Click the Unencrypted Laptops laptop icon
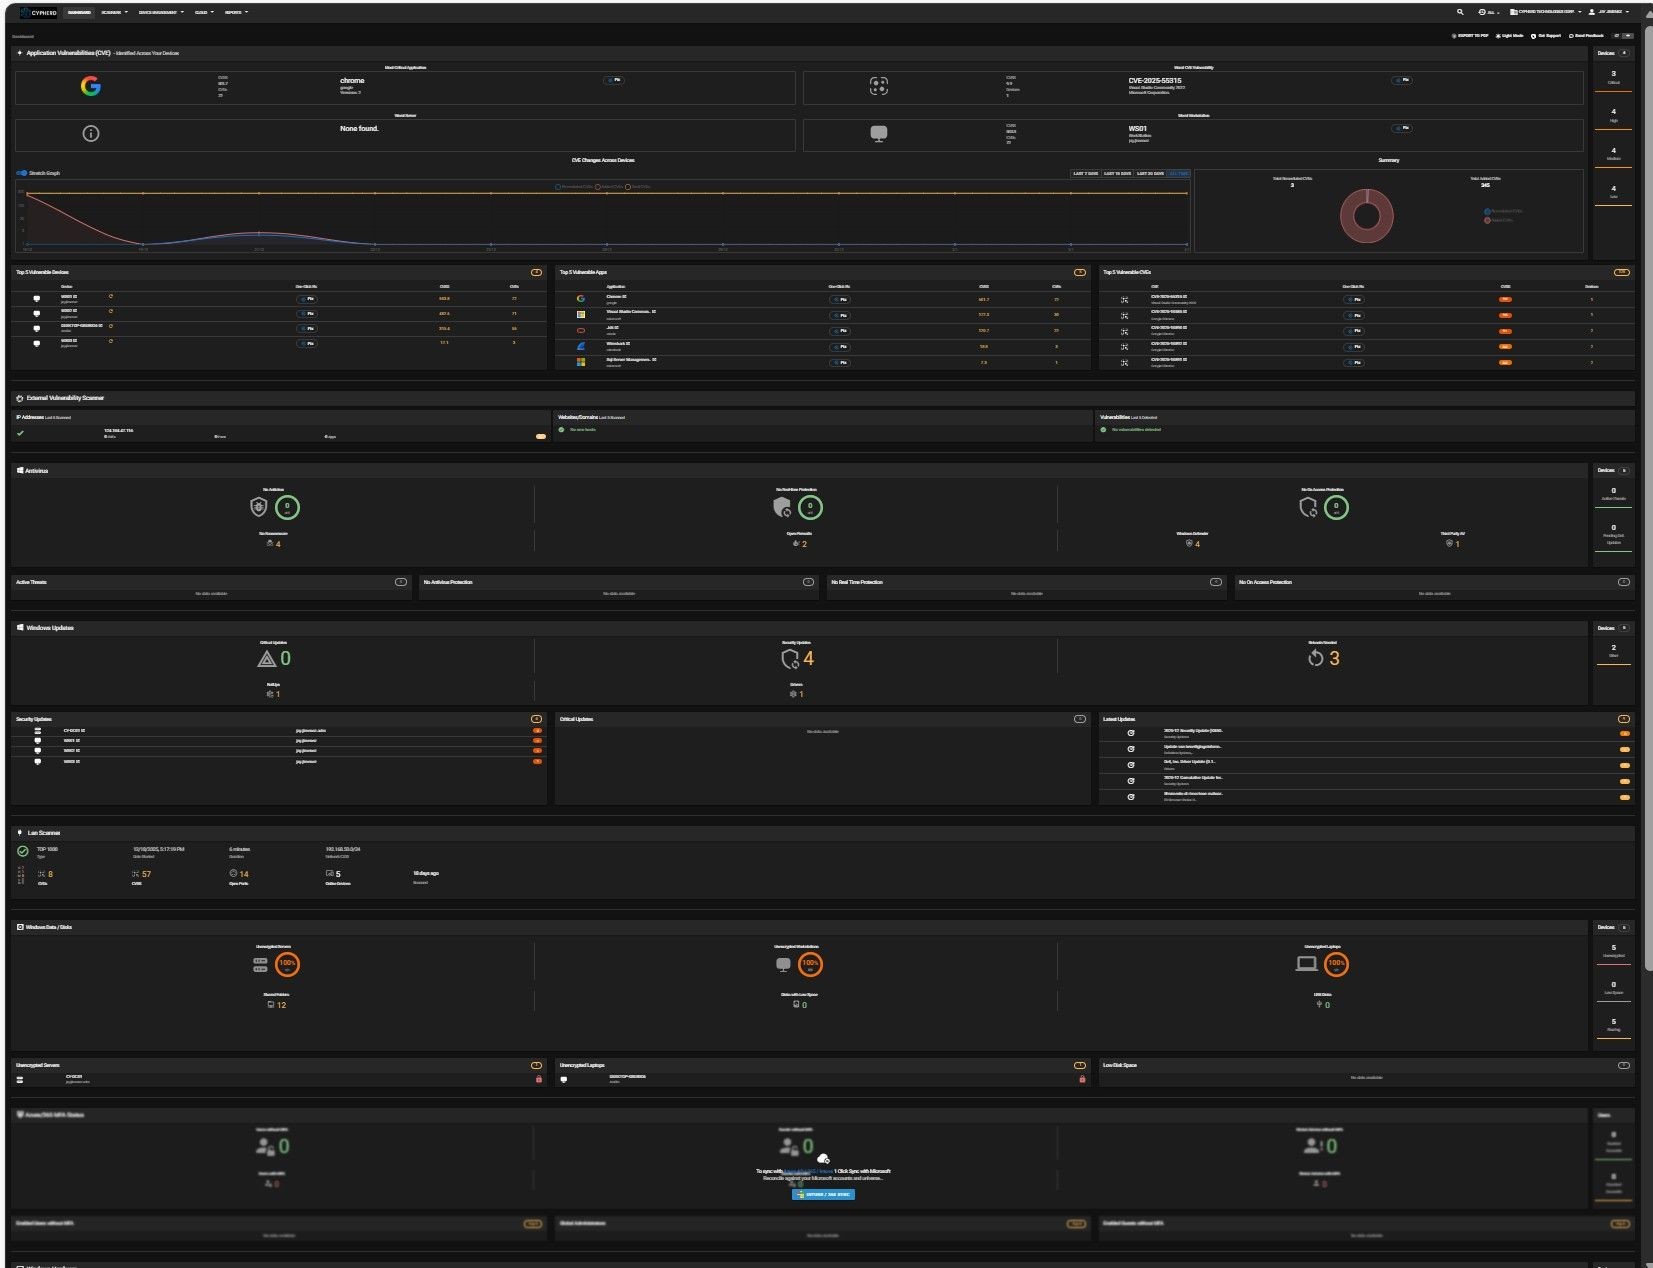The image size is (1653, 1268). (1306, 964)
